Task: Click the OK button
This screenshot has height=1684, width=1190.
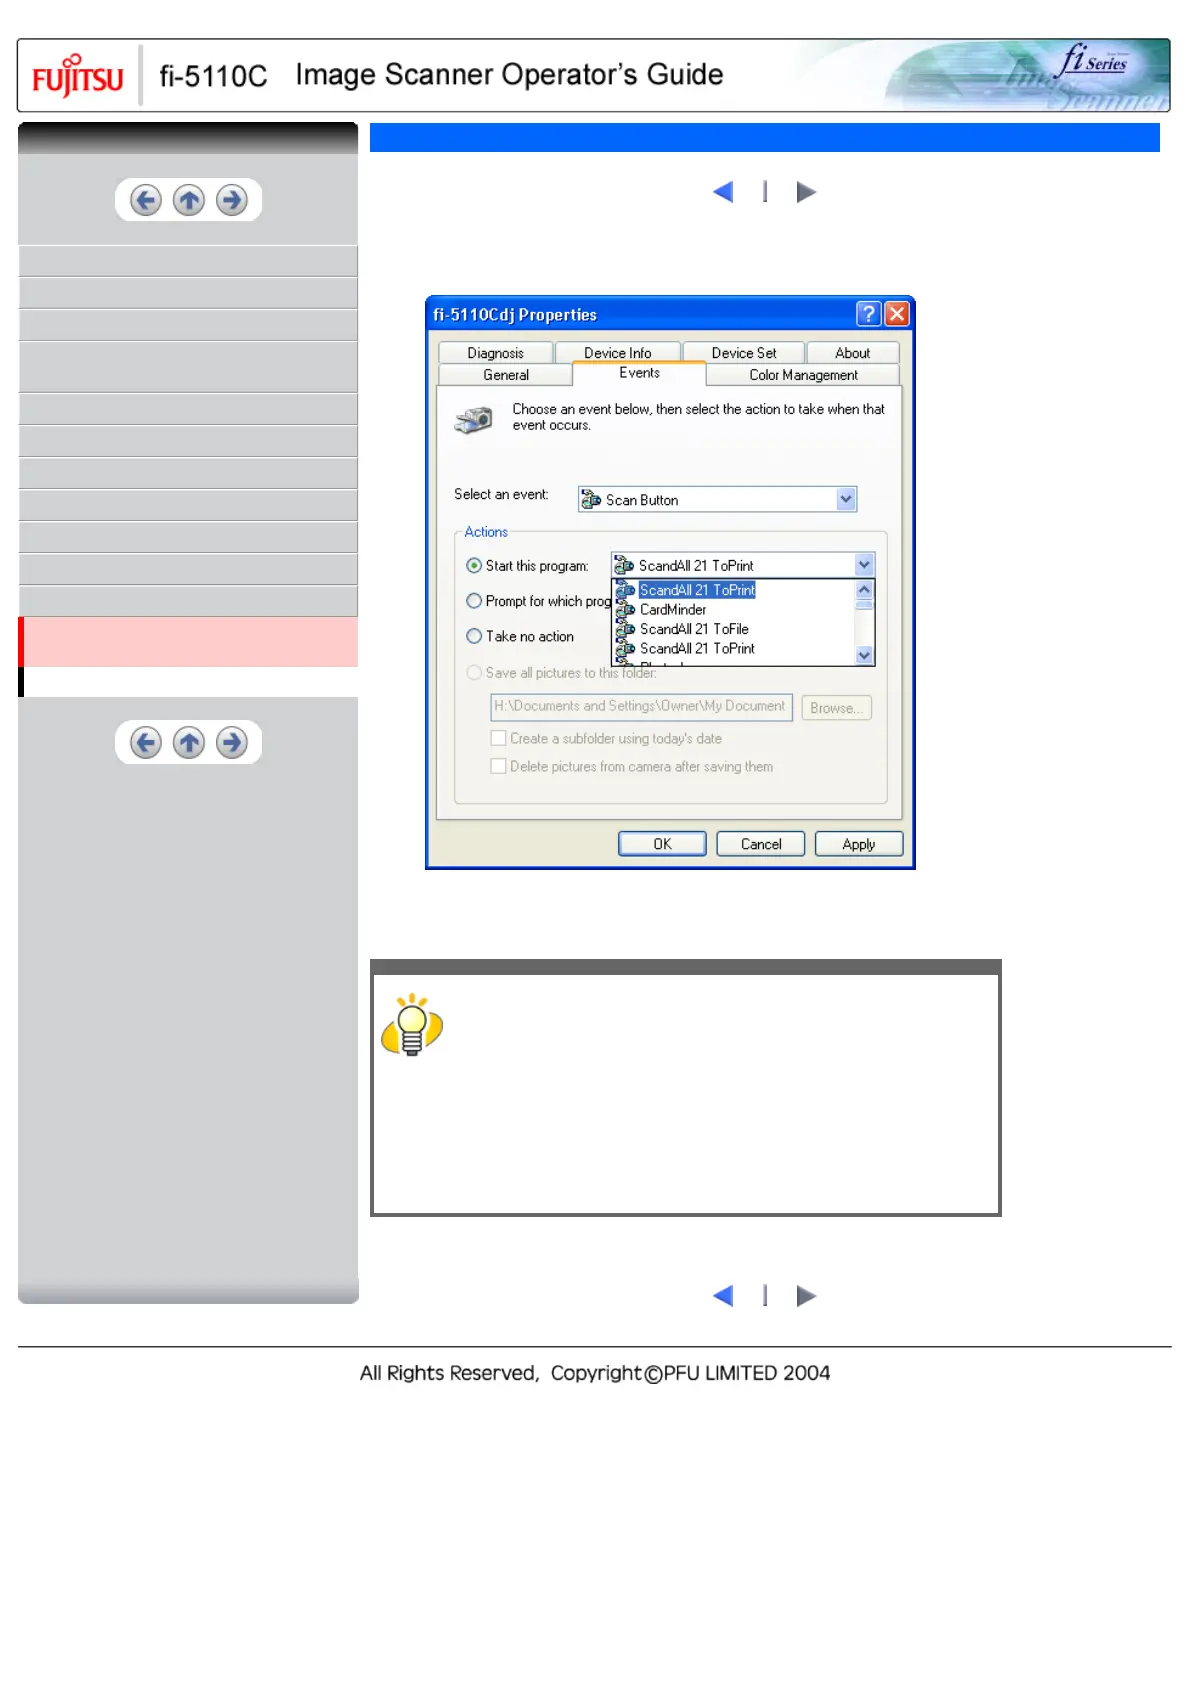Action: click(x=662, y=844)
